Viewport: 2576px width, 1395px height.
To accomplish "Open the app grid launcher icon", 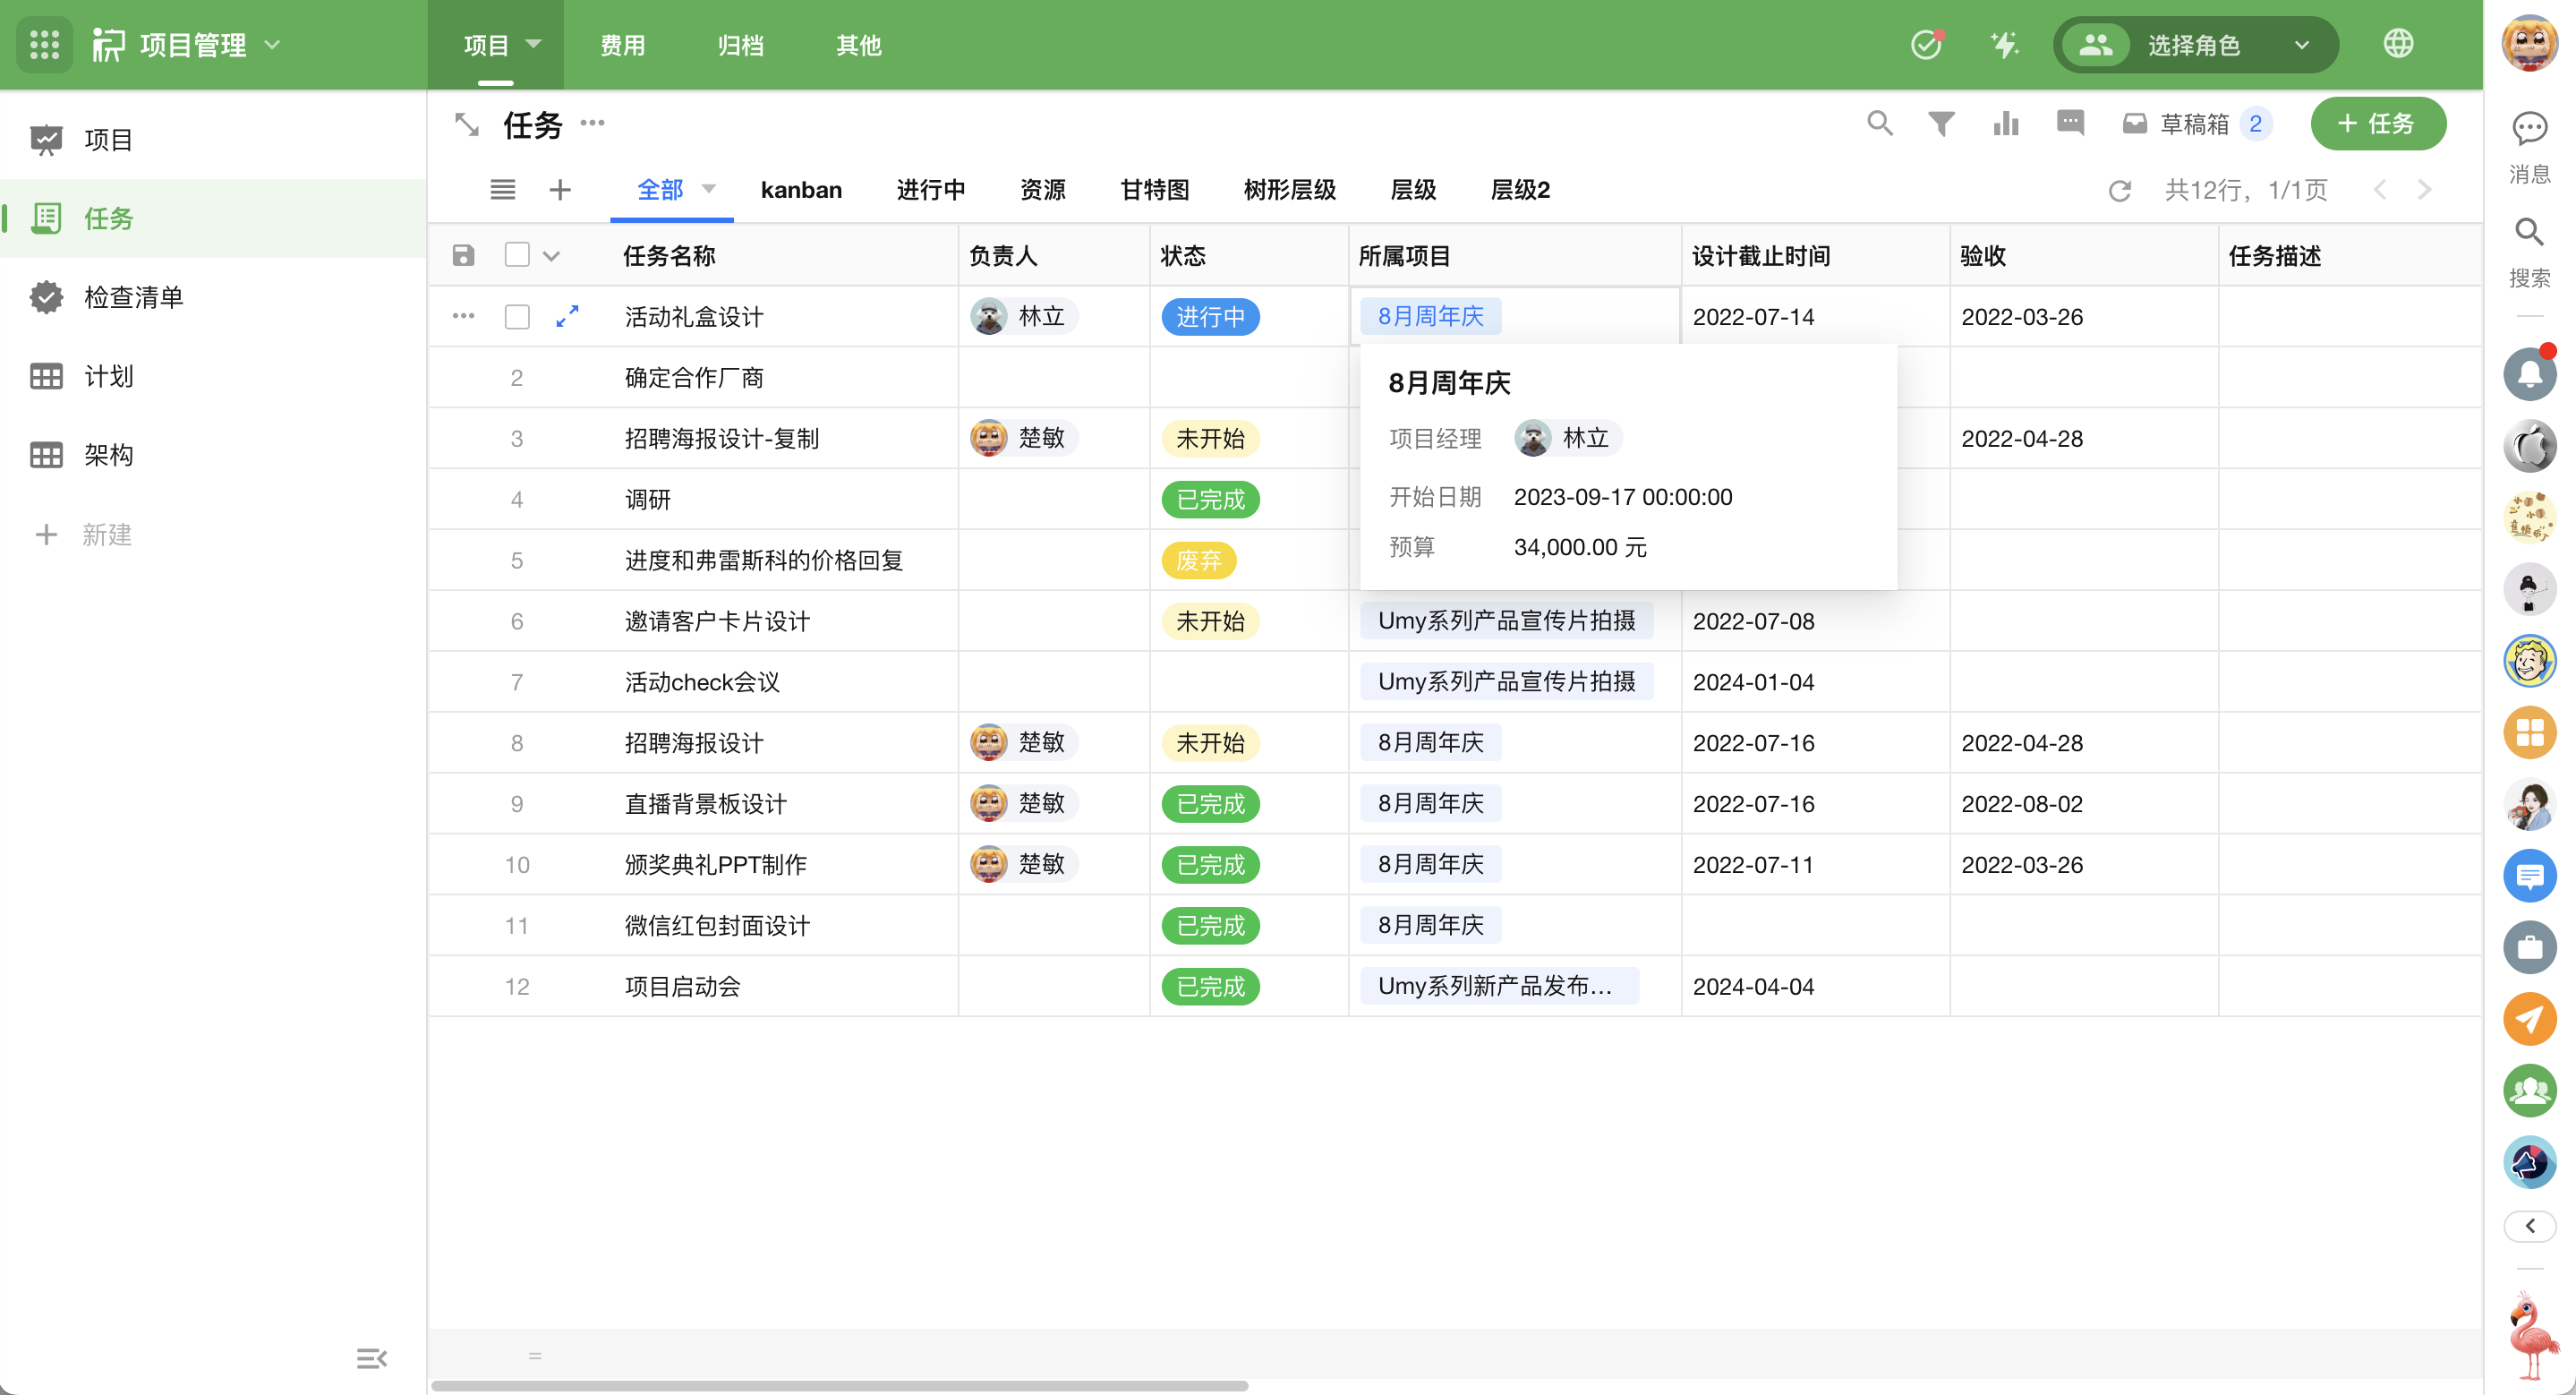I will pyautogui.click(x=44, y=45).
